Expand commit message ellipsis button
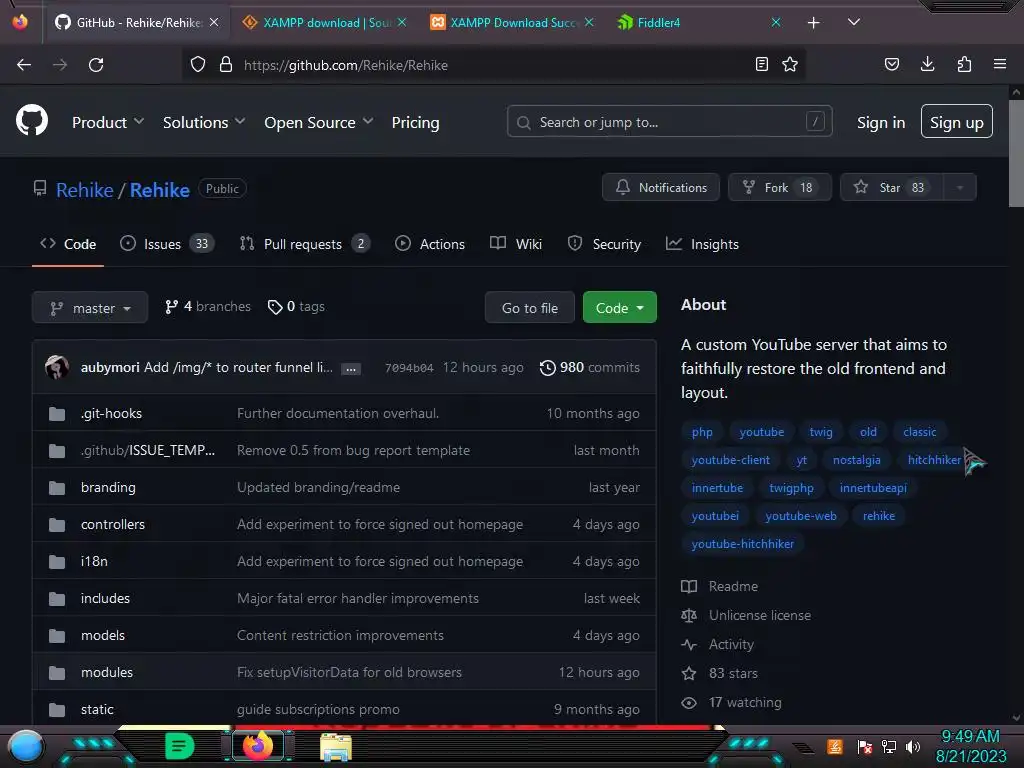 pyautogui.click(x=351, y=369)
